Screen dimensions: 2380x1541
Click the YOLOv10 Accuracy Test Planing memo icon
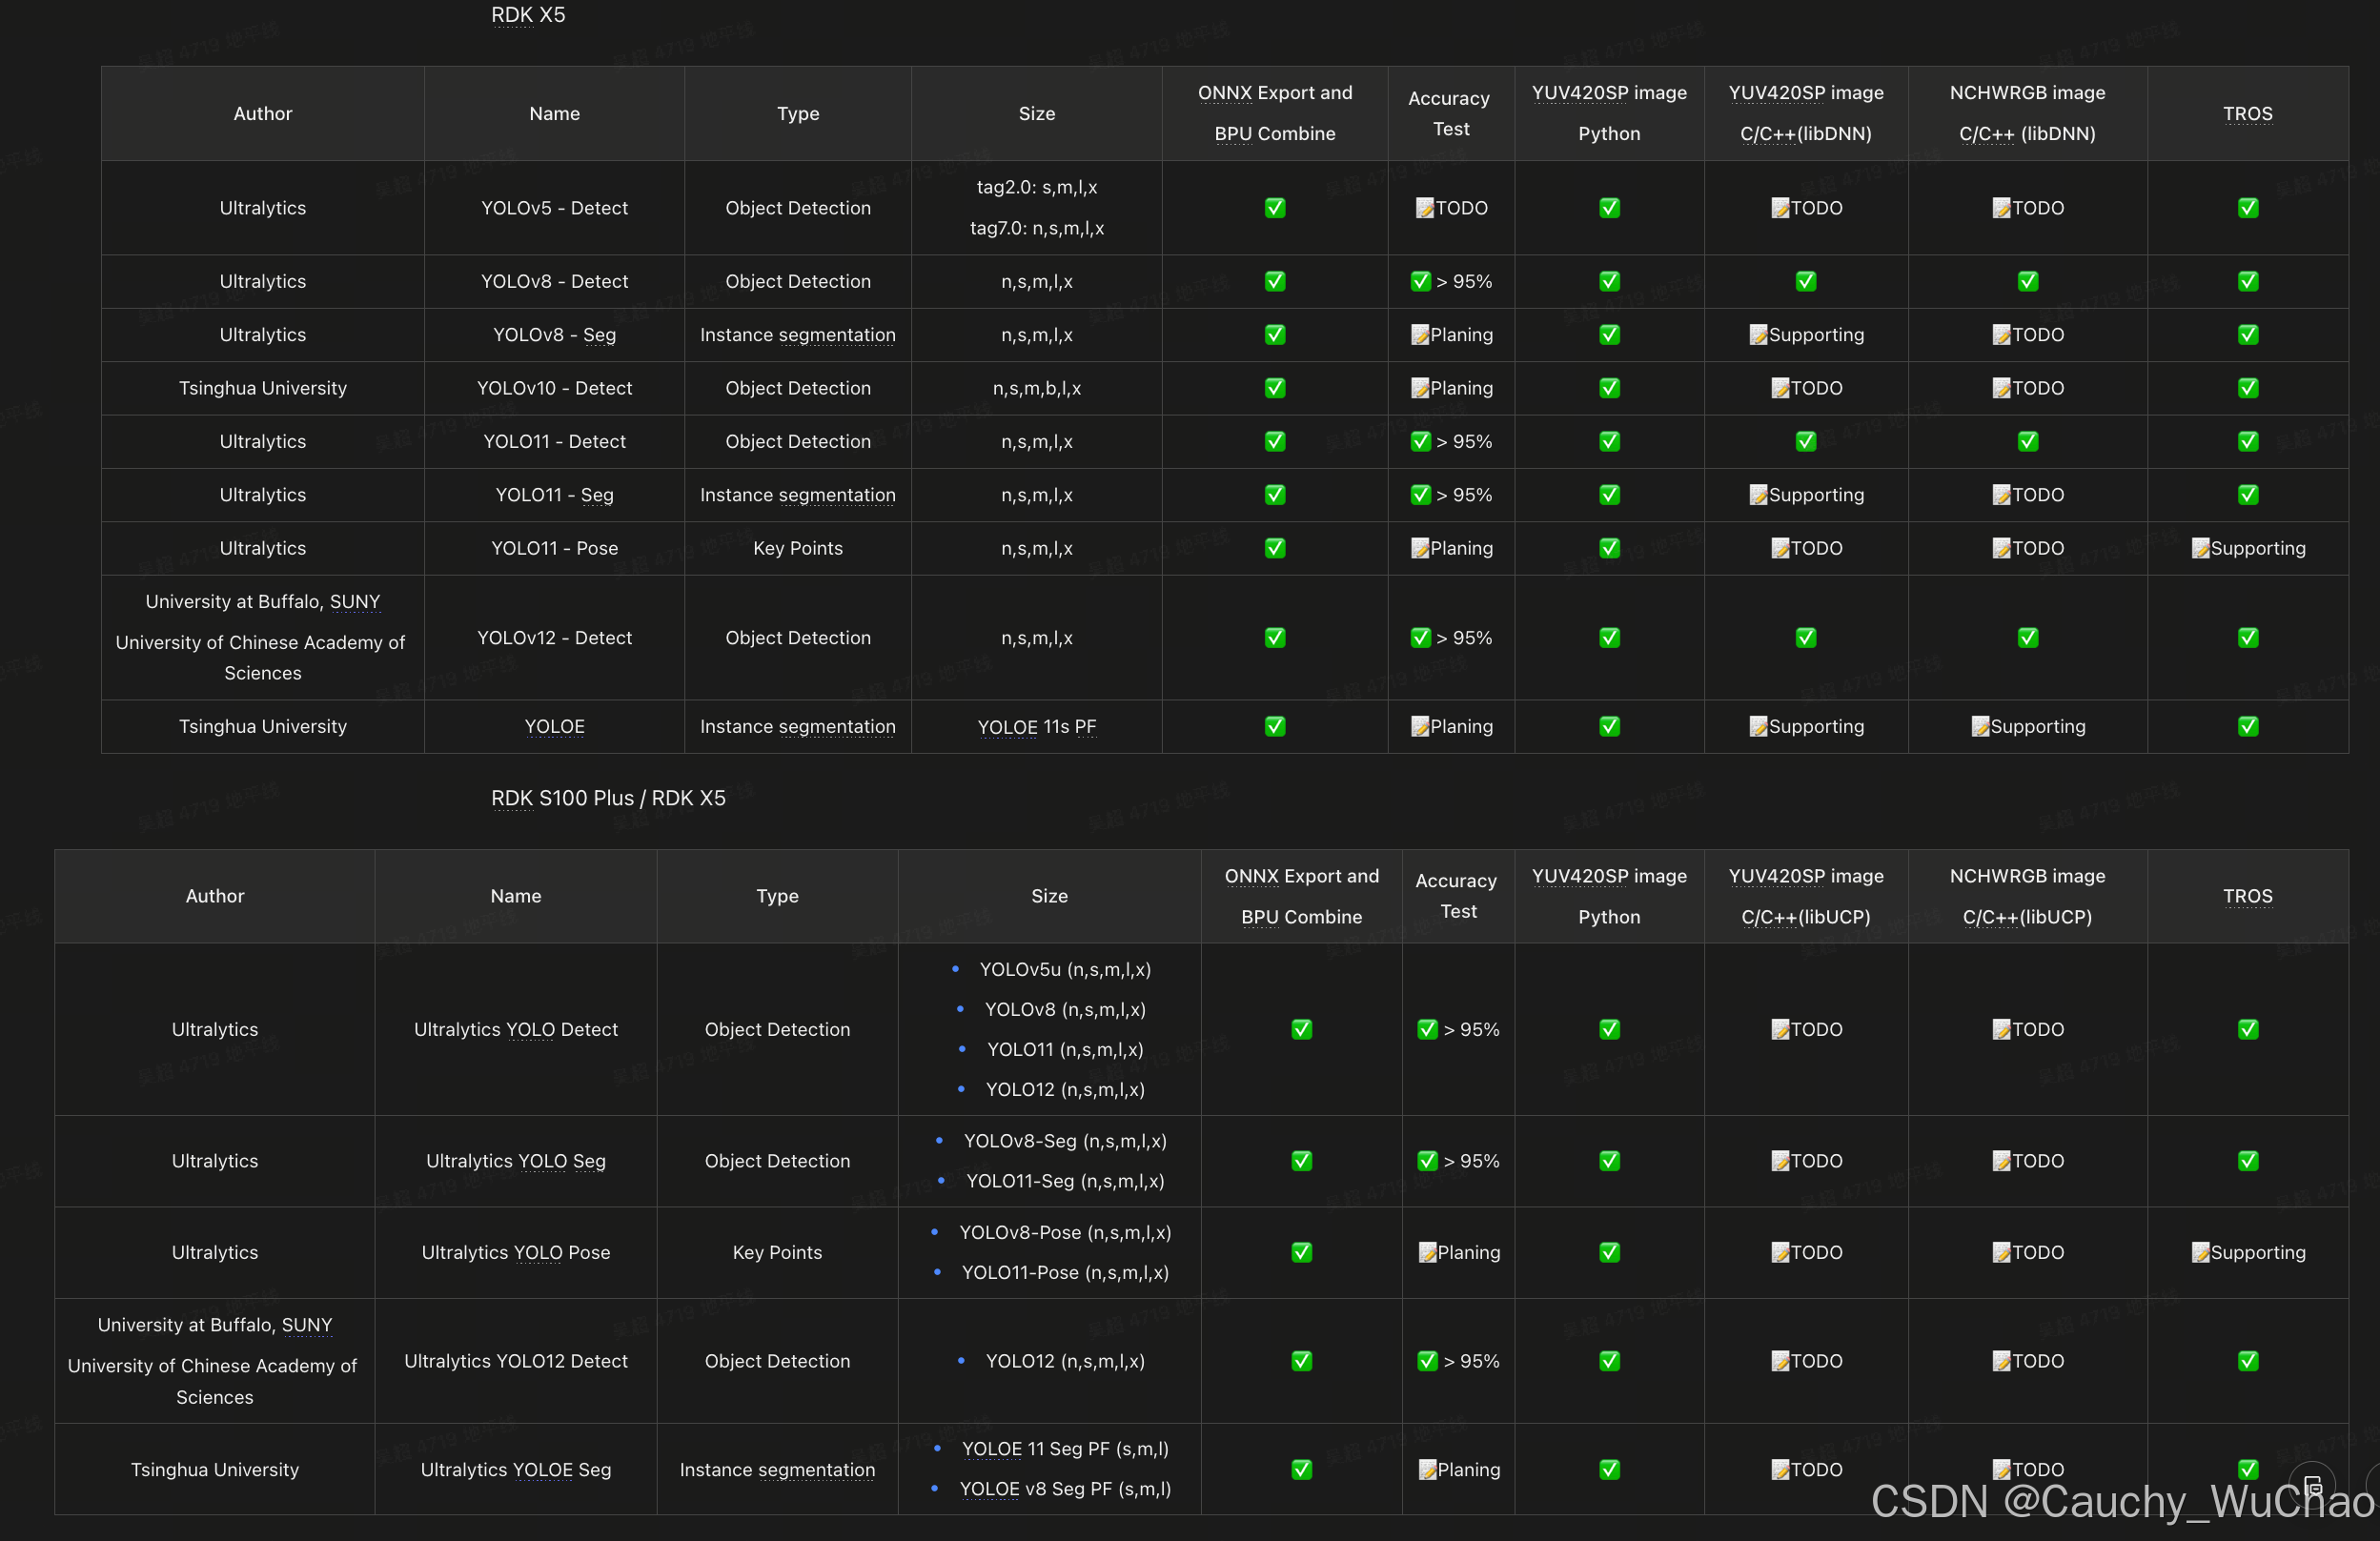tap(1420, 388)
